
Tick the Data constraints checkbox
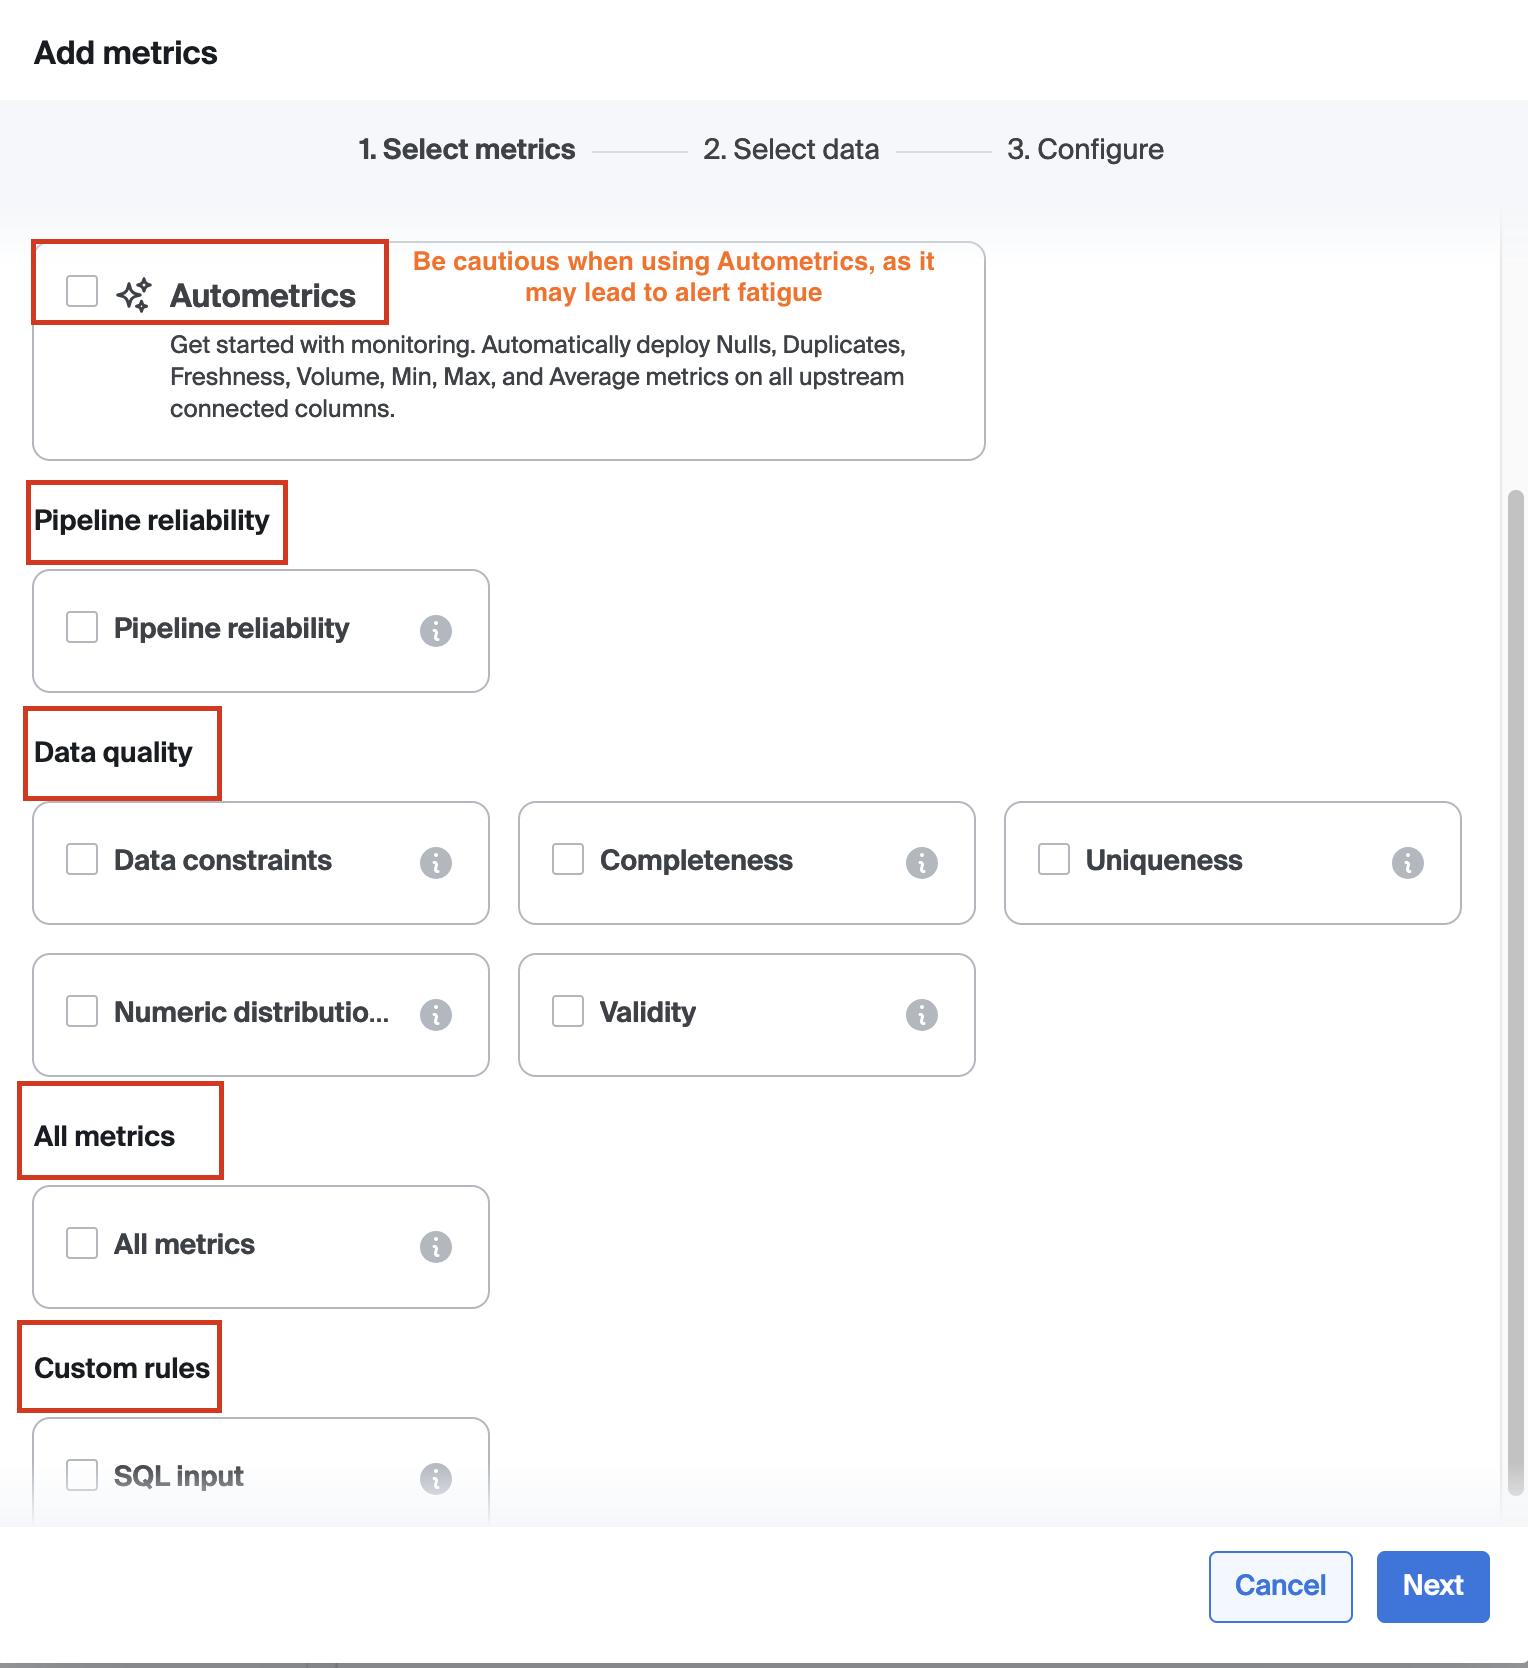coord(82,859)
